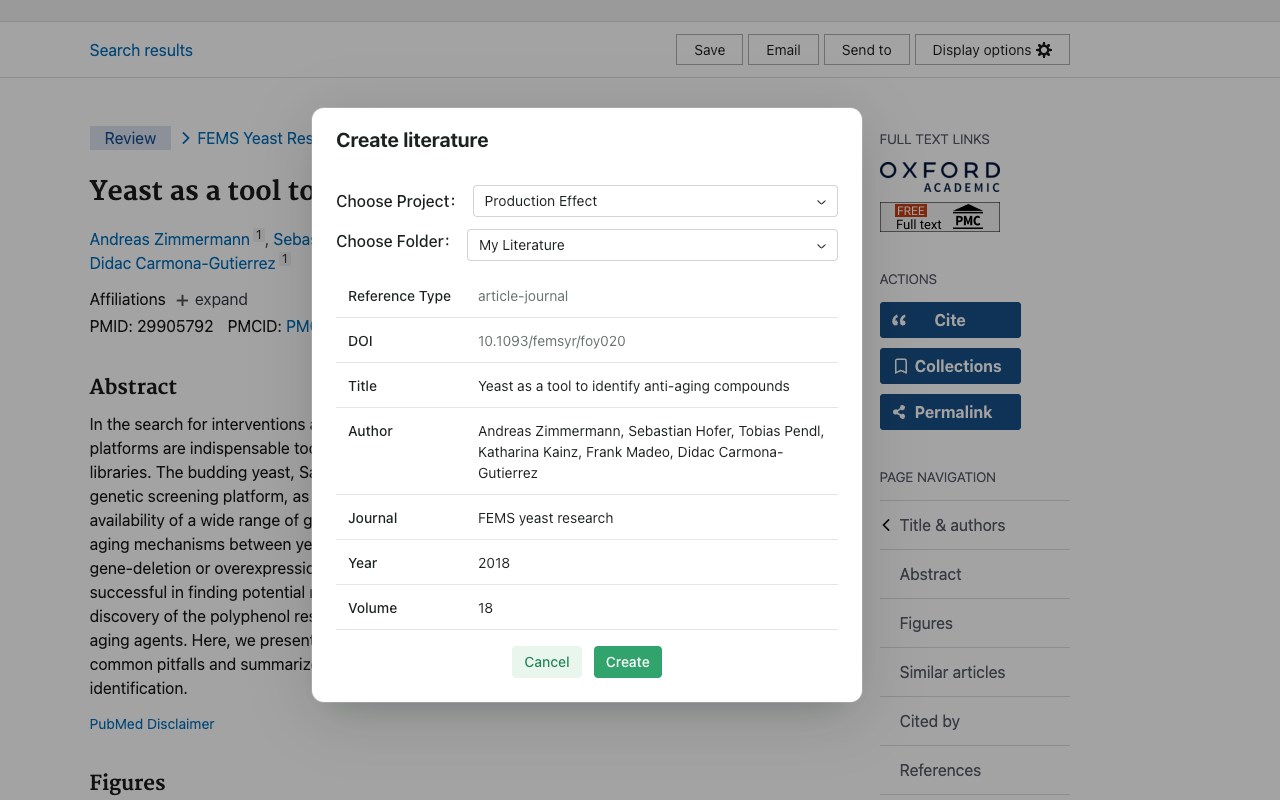This screenshot has height=800, width=1280.
Task: Click the Display options gear icon
Action: pos(1044,50)
